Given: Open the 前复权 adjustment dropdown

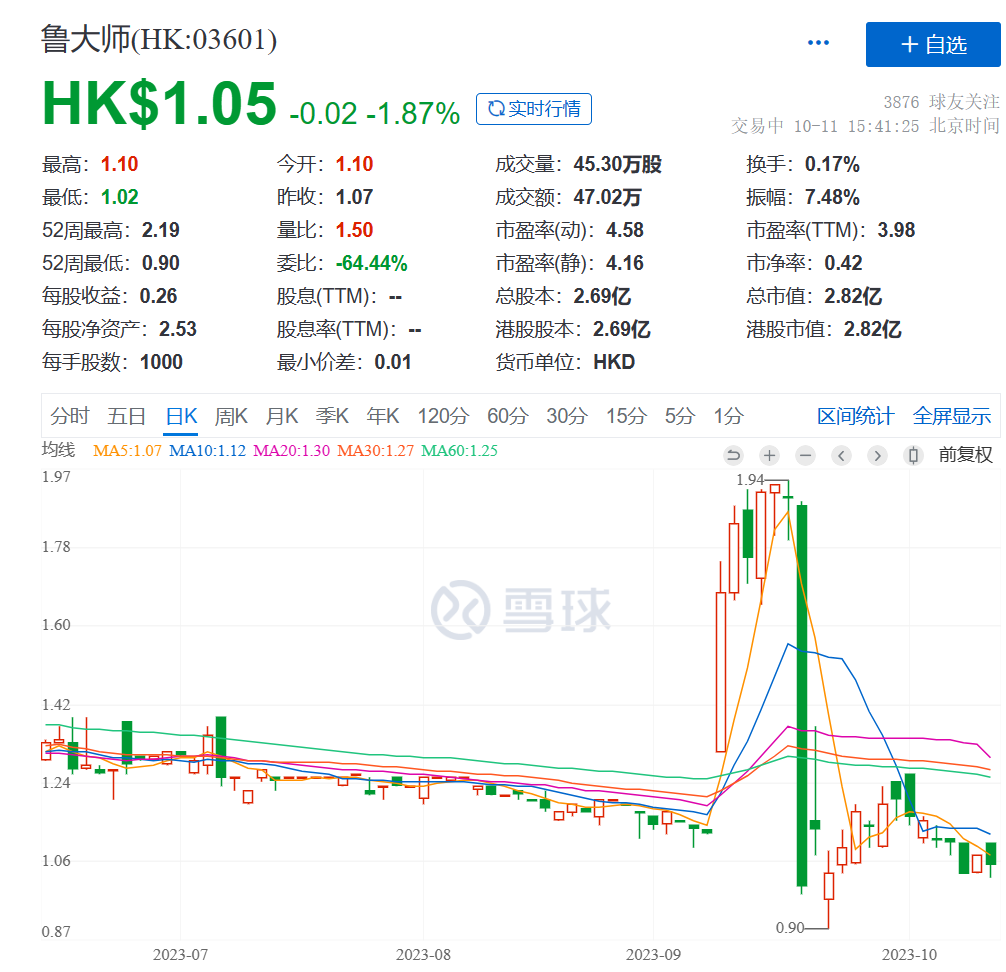Looking at the screenshot, I should [966, 455].
